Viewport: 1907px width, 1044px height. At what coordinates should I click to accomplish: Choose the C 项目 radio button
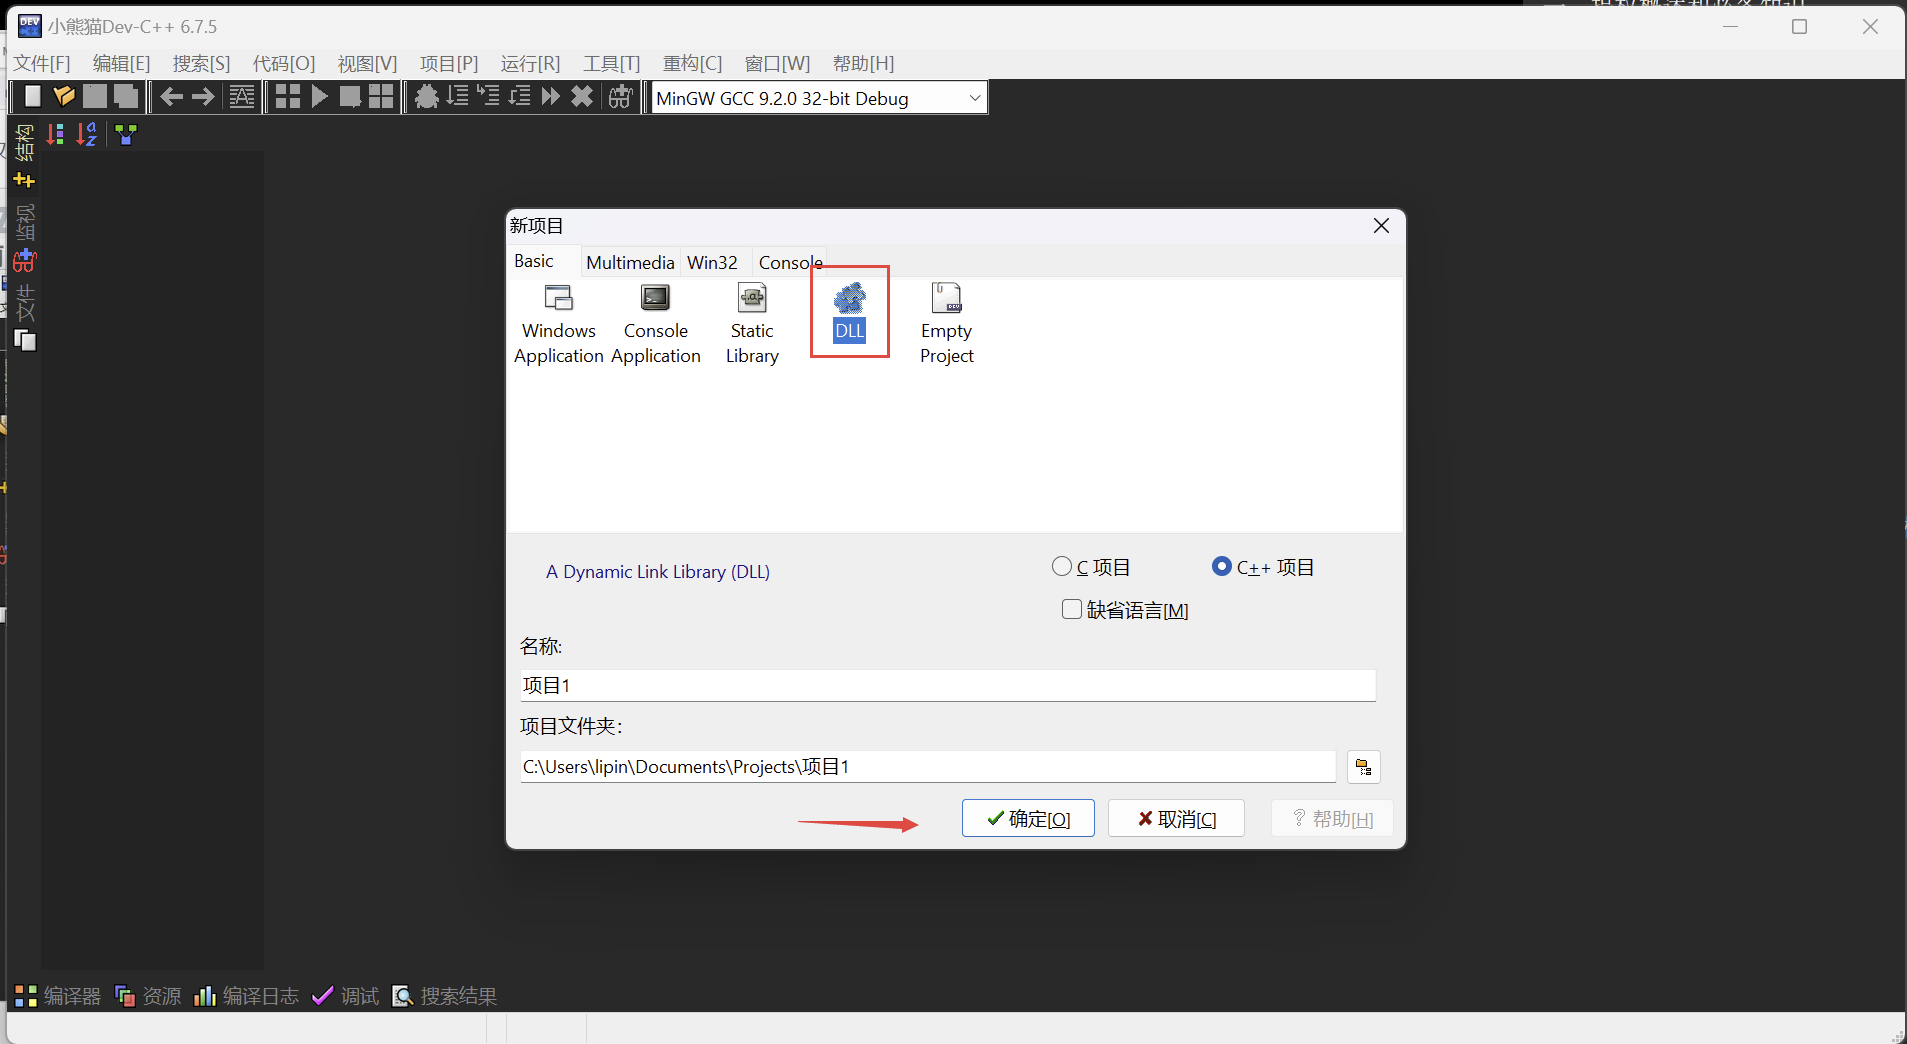pos(1091,567)
